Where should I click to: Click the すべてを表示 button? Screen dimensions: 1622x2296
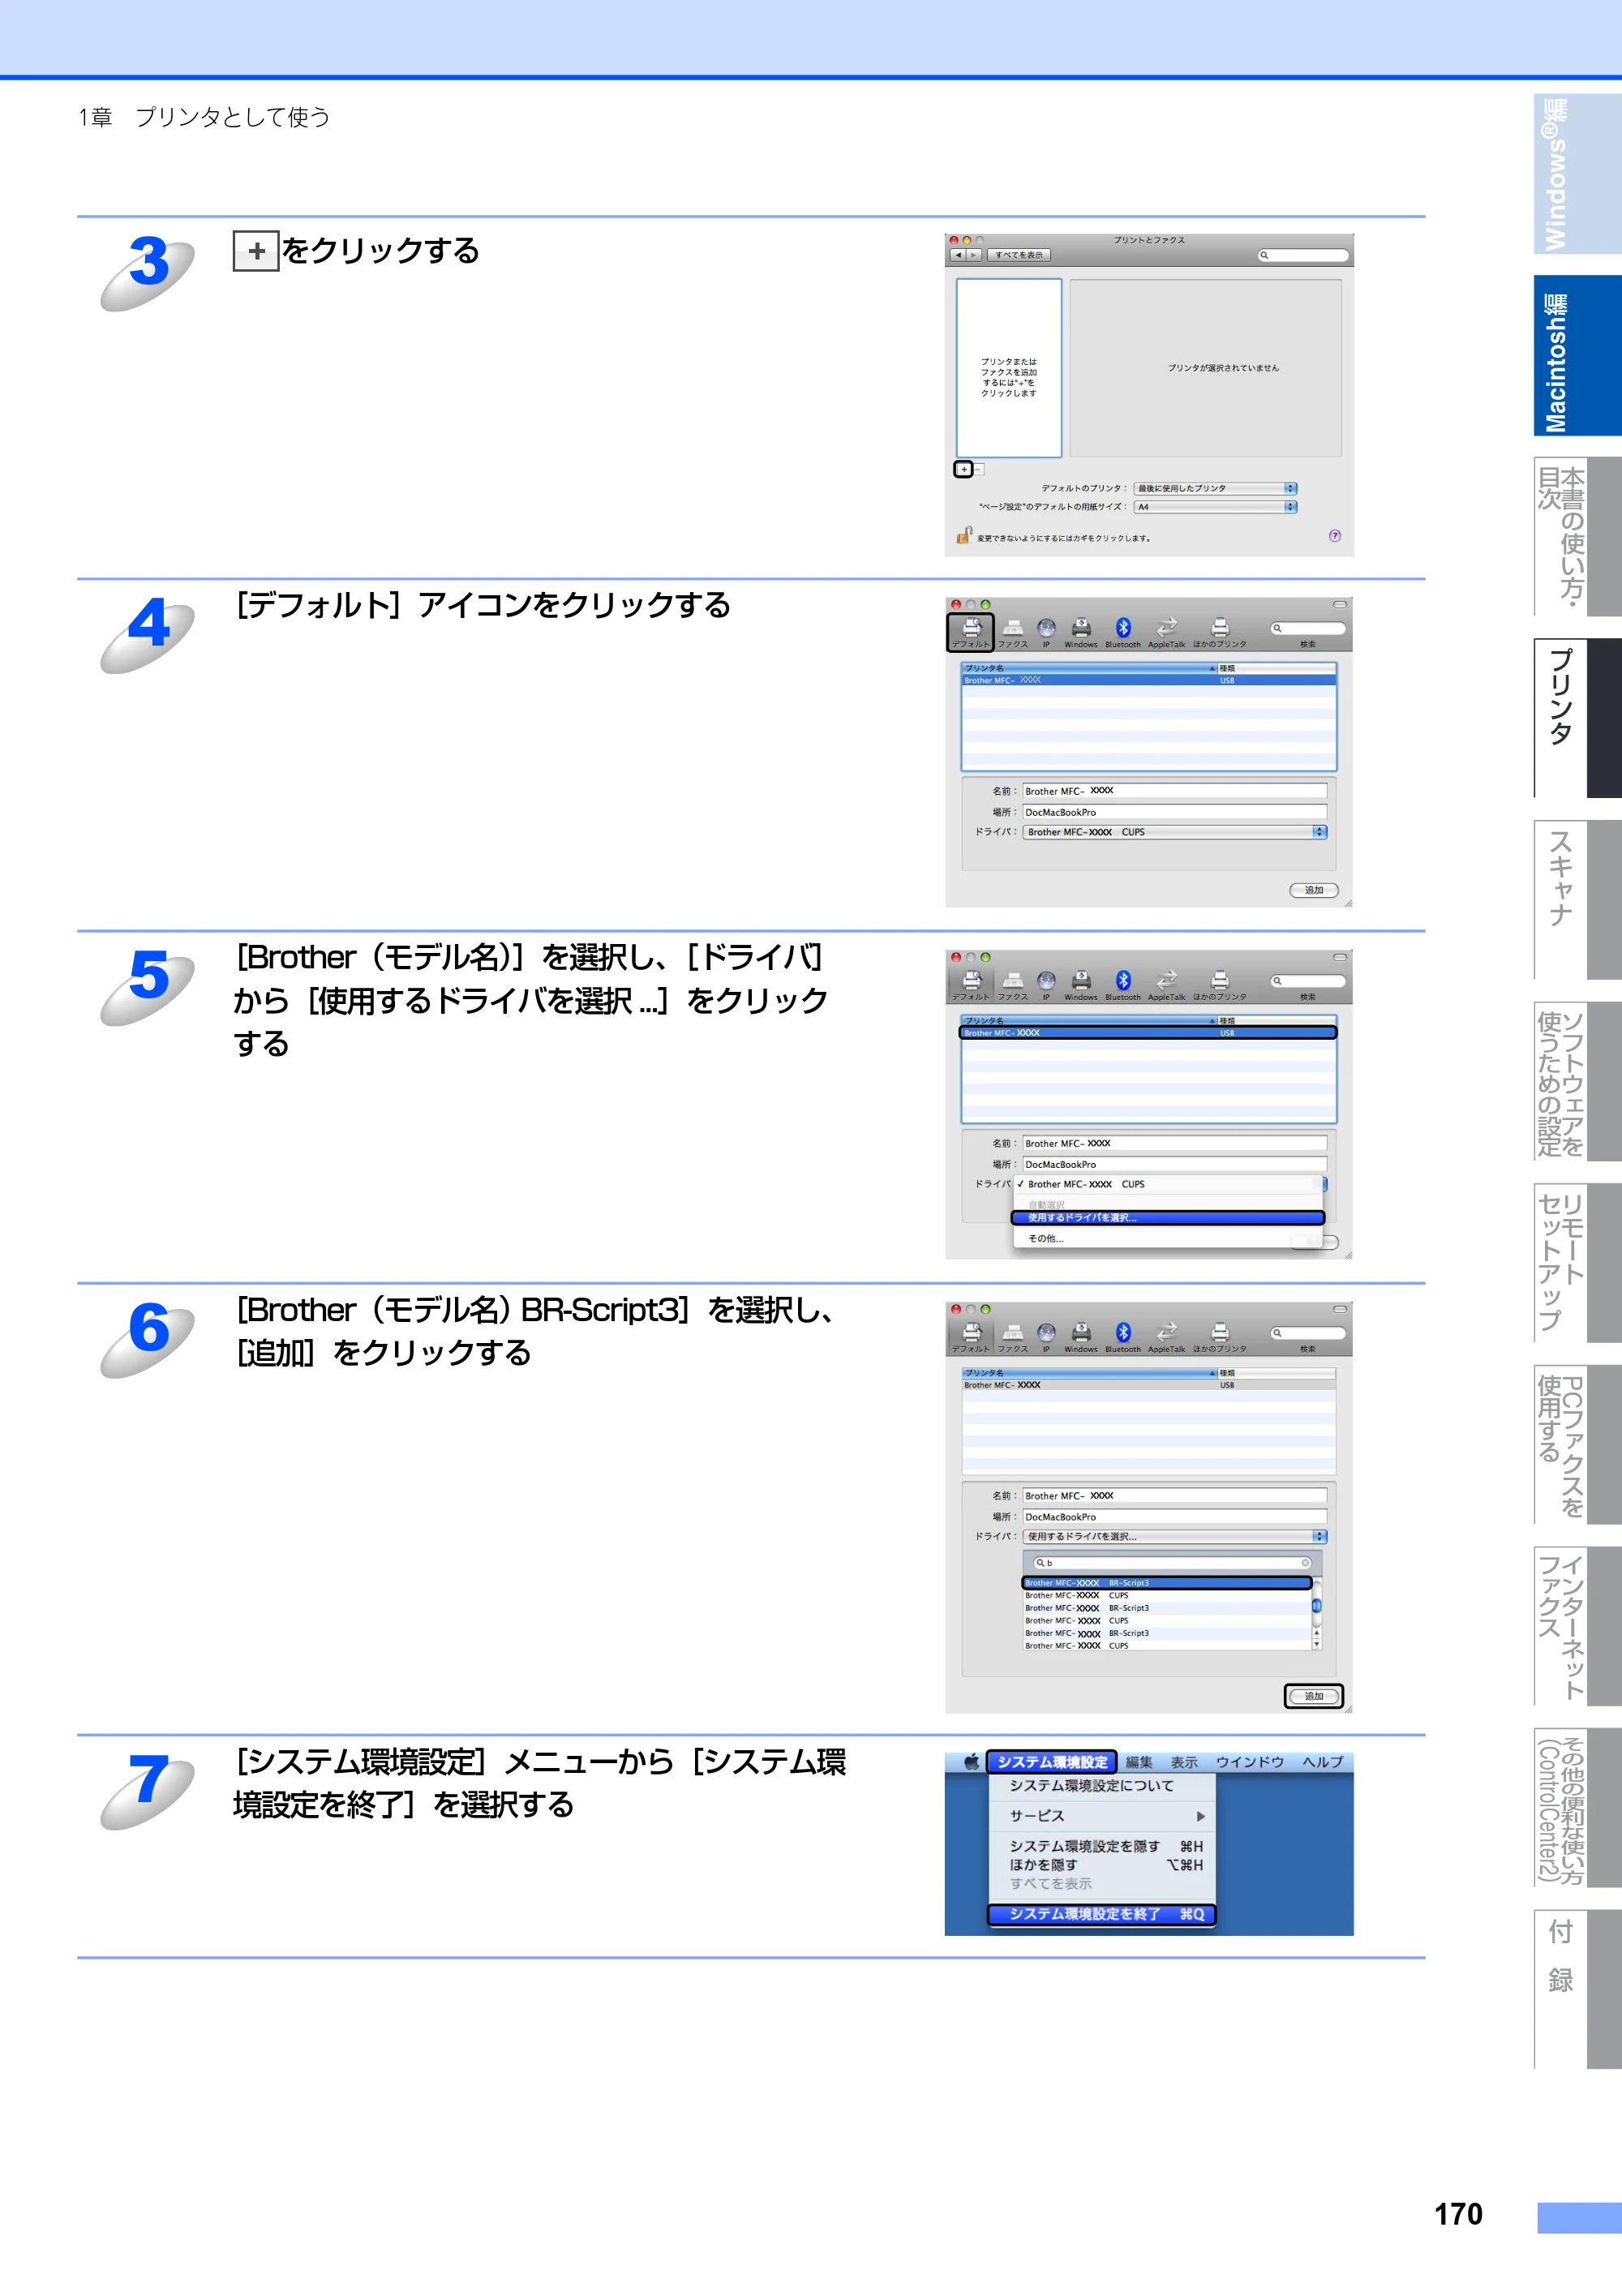[x=1018, y=255]
